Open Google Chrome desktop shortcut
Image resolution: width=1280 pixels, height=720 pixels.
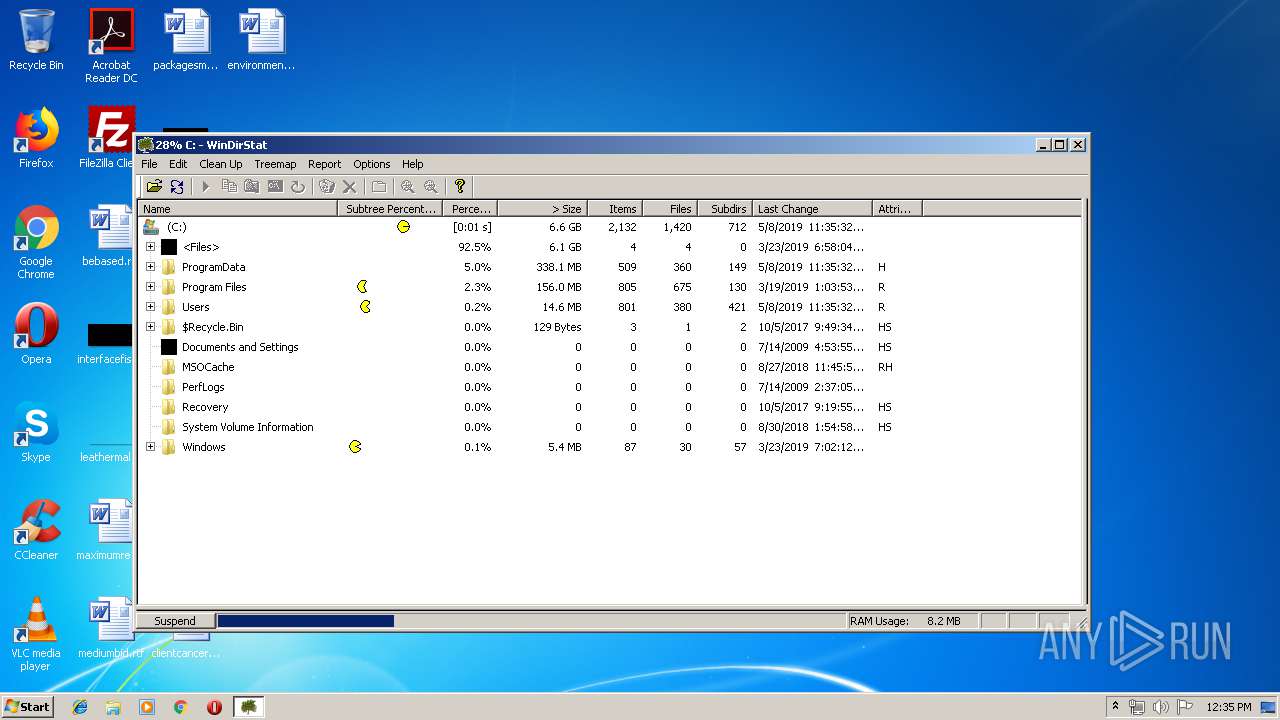[x=36, y=243]
